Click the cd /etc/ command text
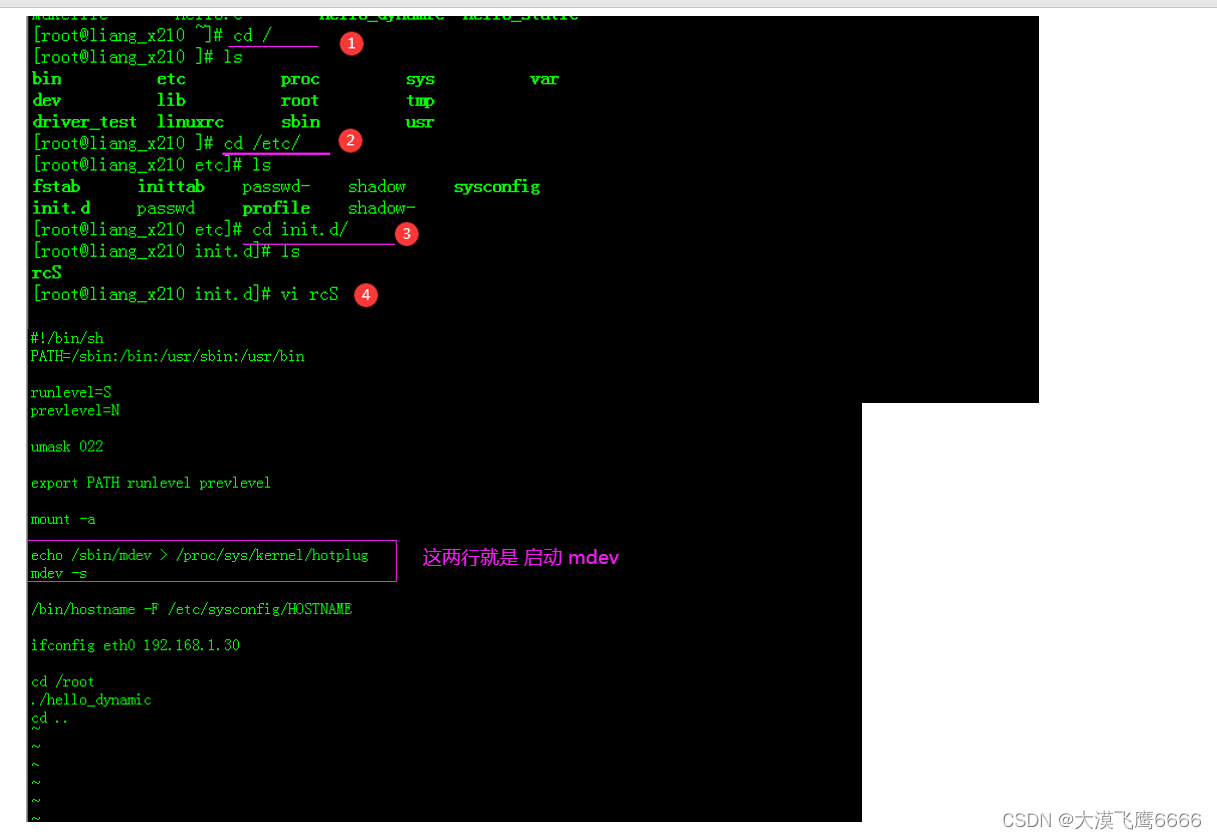Viewport: 1217px width, 839px height. pos(262,143)
